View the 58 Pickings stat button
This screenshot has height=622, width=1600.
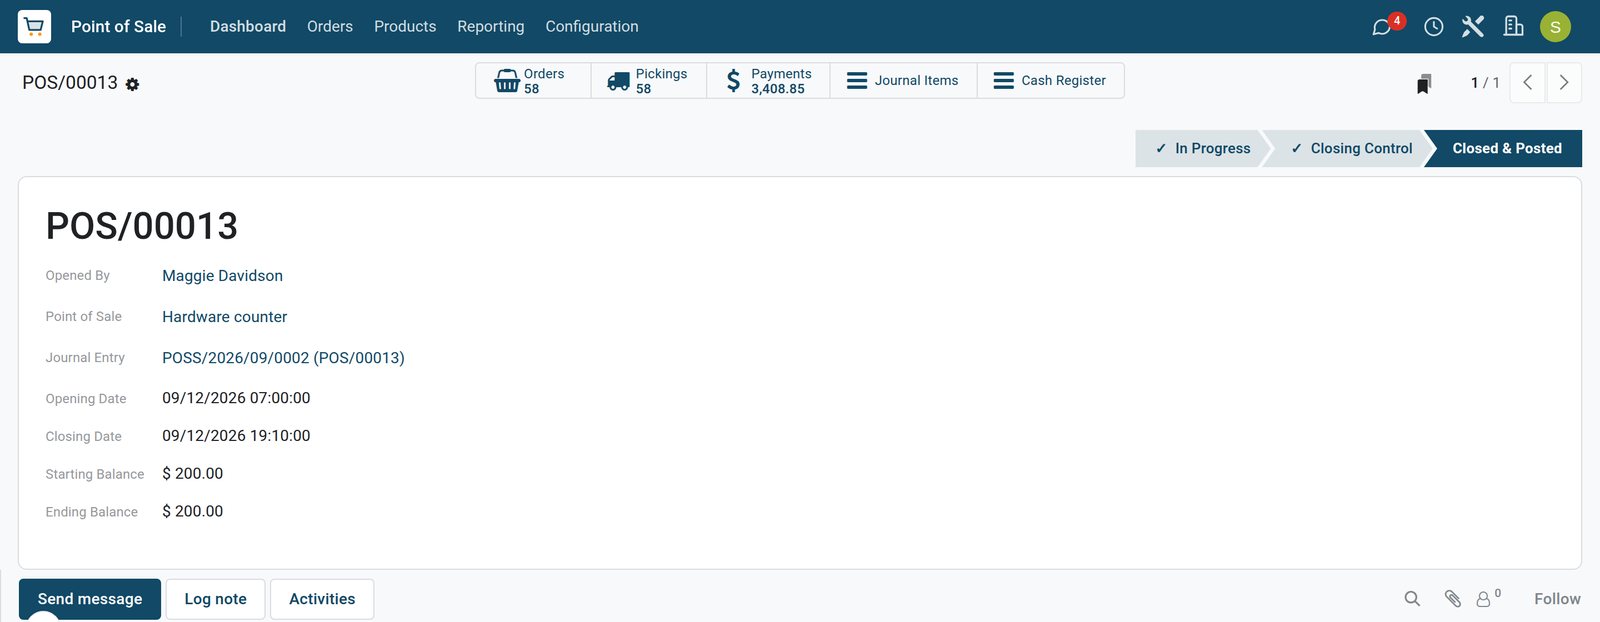(x=649, y=81)
